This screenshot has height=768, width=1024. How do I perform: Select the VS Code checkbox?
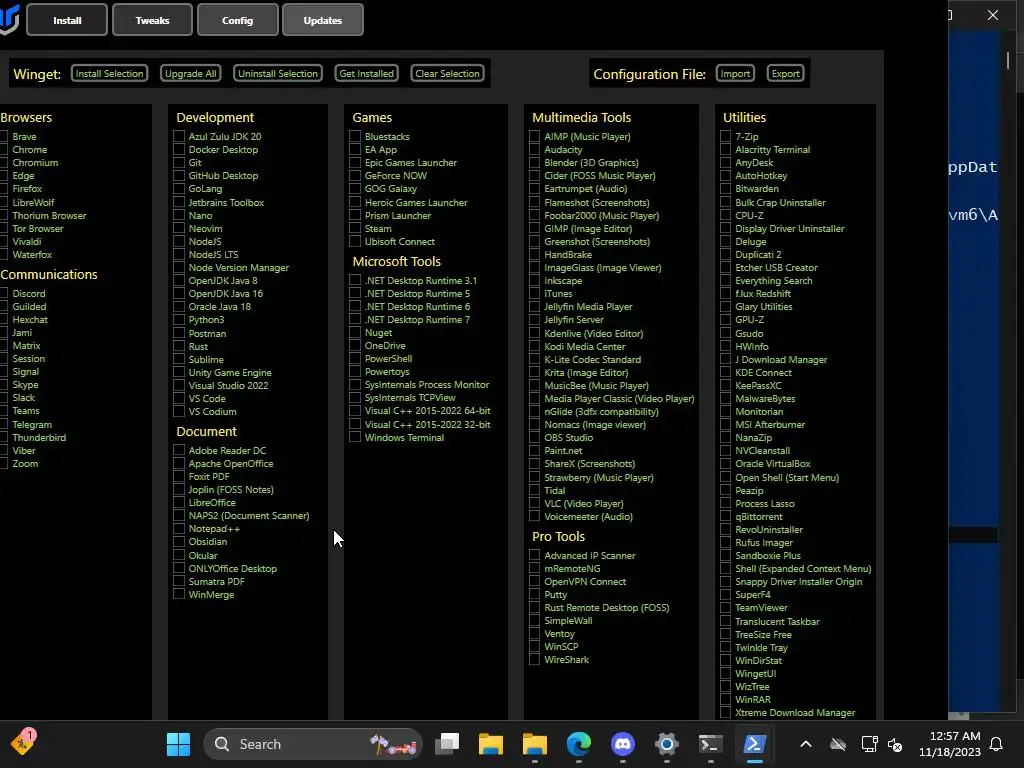[x=179, y=398]
